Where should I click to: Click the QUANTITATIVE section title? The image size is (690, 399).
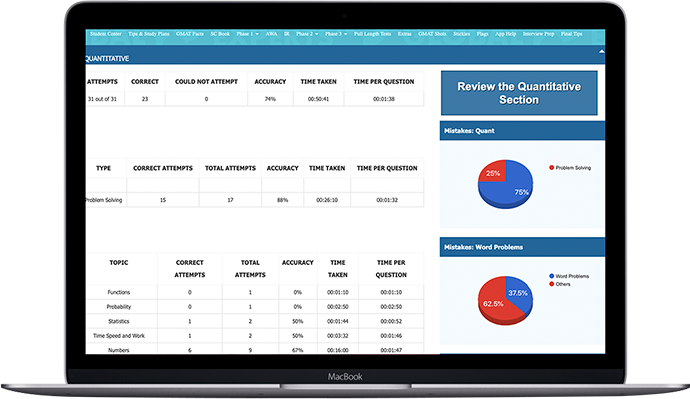tap(107, 59)
